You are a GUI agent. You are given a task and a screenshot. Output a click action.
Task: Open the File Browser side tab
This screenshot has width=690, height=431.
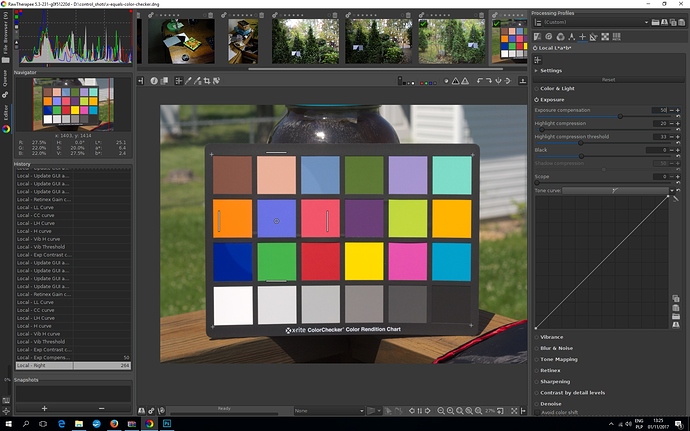click(5, 37)
